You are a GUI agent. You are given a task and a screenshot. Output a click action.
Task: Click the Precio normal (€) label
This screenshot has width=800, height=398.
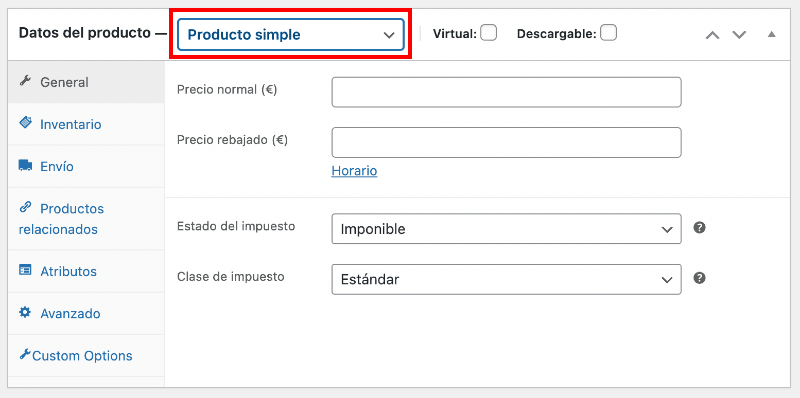[x=227, y=89]
